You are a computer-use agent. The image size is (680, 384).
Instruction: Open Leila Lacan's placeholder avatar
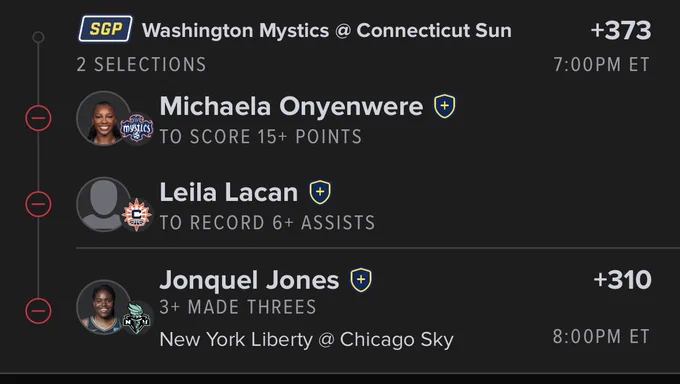[x=103, y=204]
